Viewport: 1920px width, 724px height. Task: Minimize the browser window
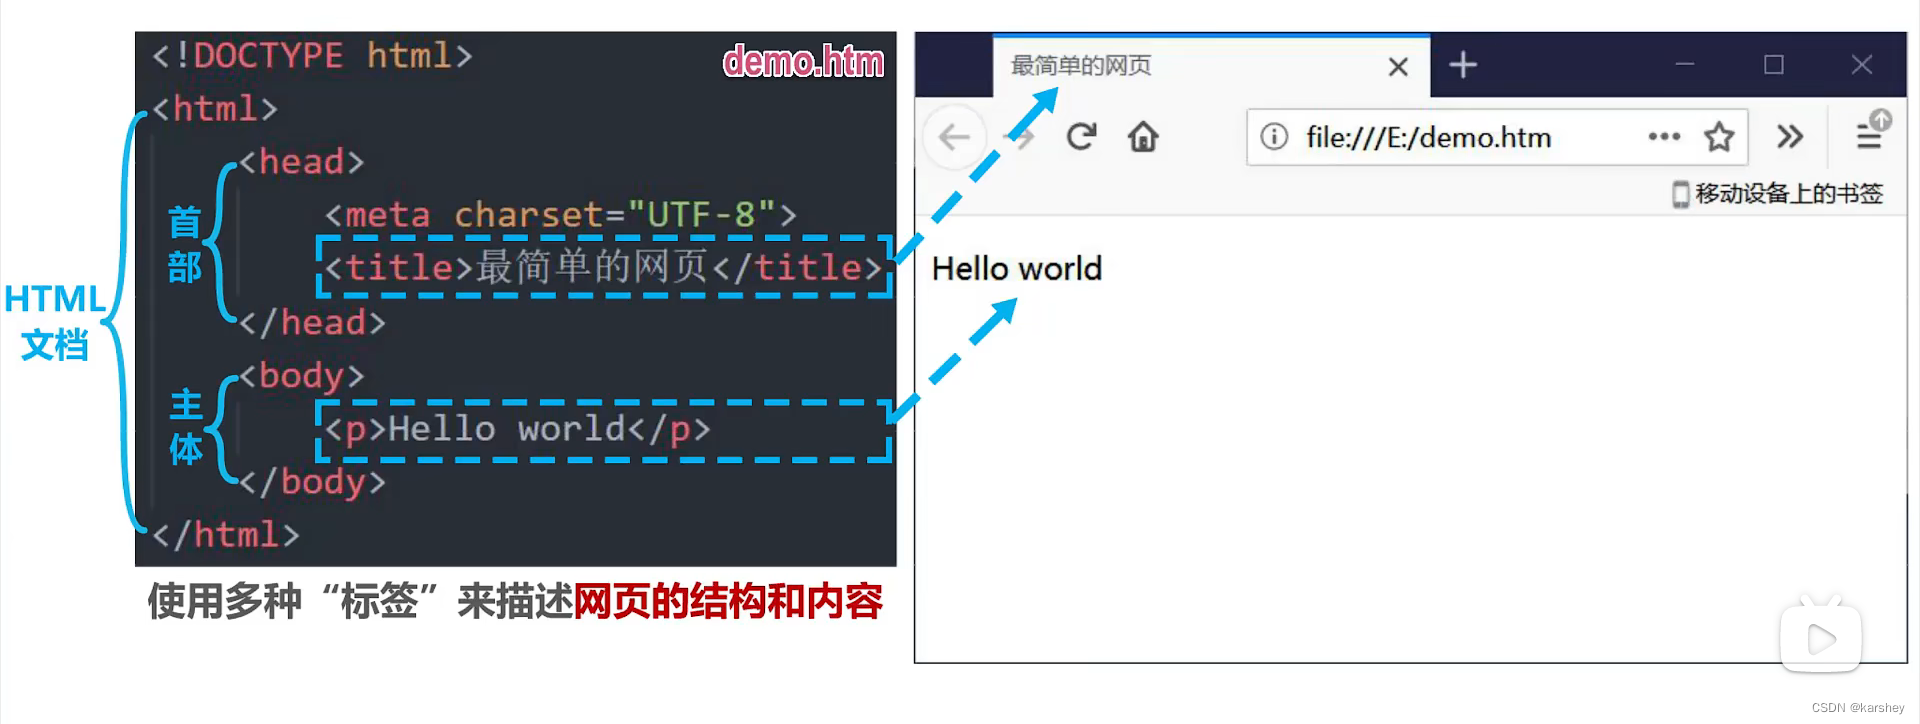[x=1685, y=65]
